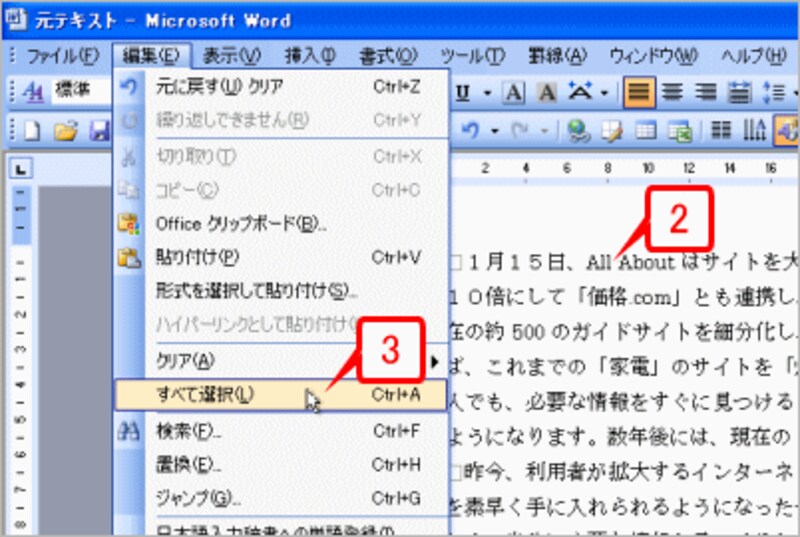Click the Text Direction icon
The width and height of the screenshot is (800, 537).
[x=754, y=130]
